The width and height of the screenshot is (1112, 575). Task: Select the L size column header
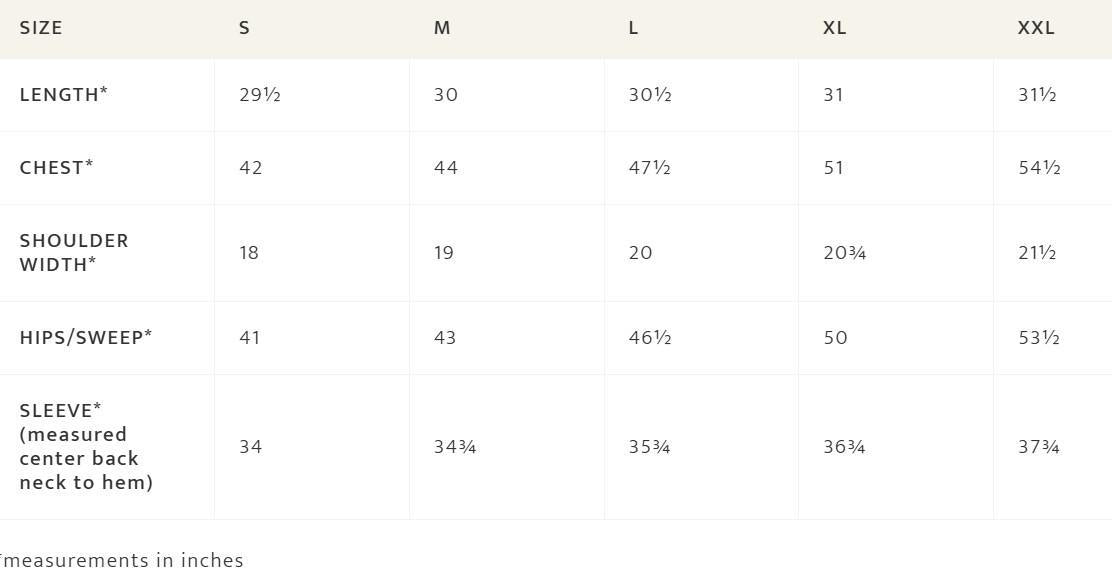pos(633,28)
